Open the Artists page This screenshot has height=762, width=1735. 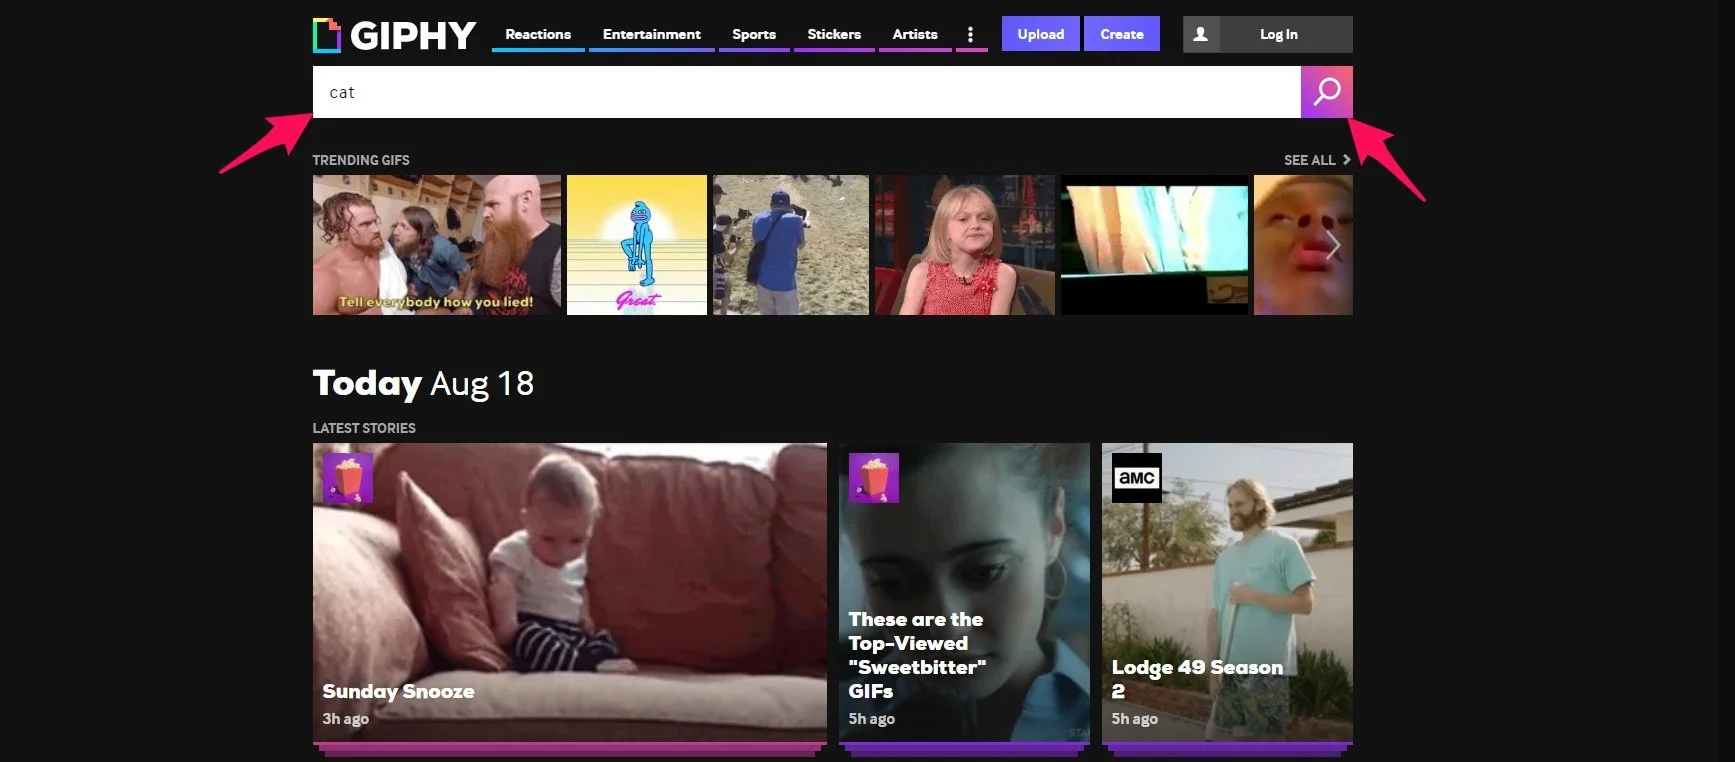[x=915, y=35]
